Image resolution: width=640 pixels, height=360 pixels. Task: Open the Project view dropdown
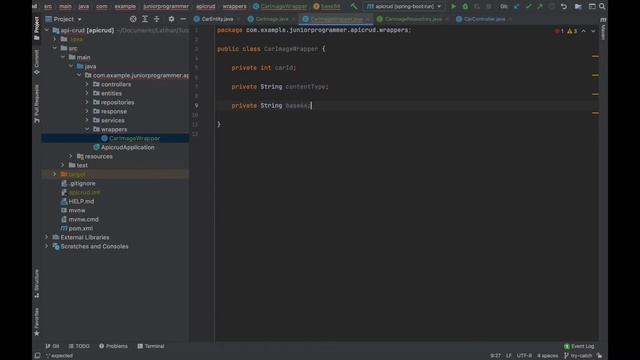(x=64, y=19)
